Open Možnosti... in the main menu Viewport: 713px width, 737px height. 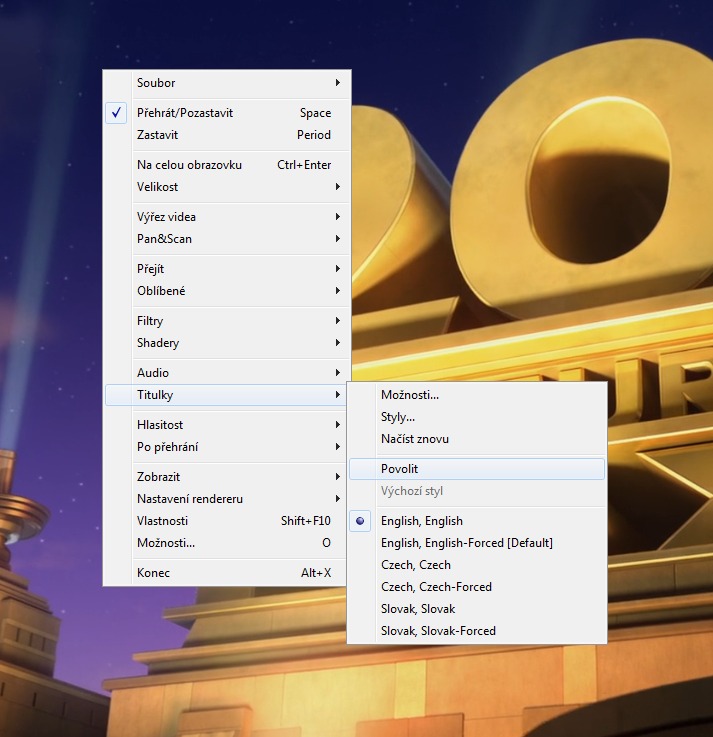coord(226,543)
